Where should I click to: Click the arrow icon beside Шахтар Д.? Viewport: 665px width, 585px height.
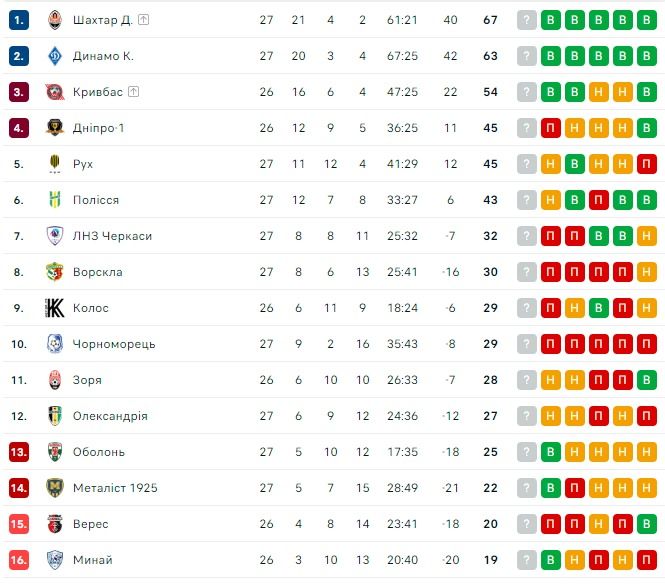click(144, 20)
